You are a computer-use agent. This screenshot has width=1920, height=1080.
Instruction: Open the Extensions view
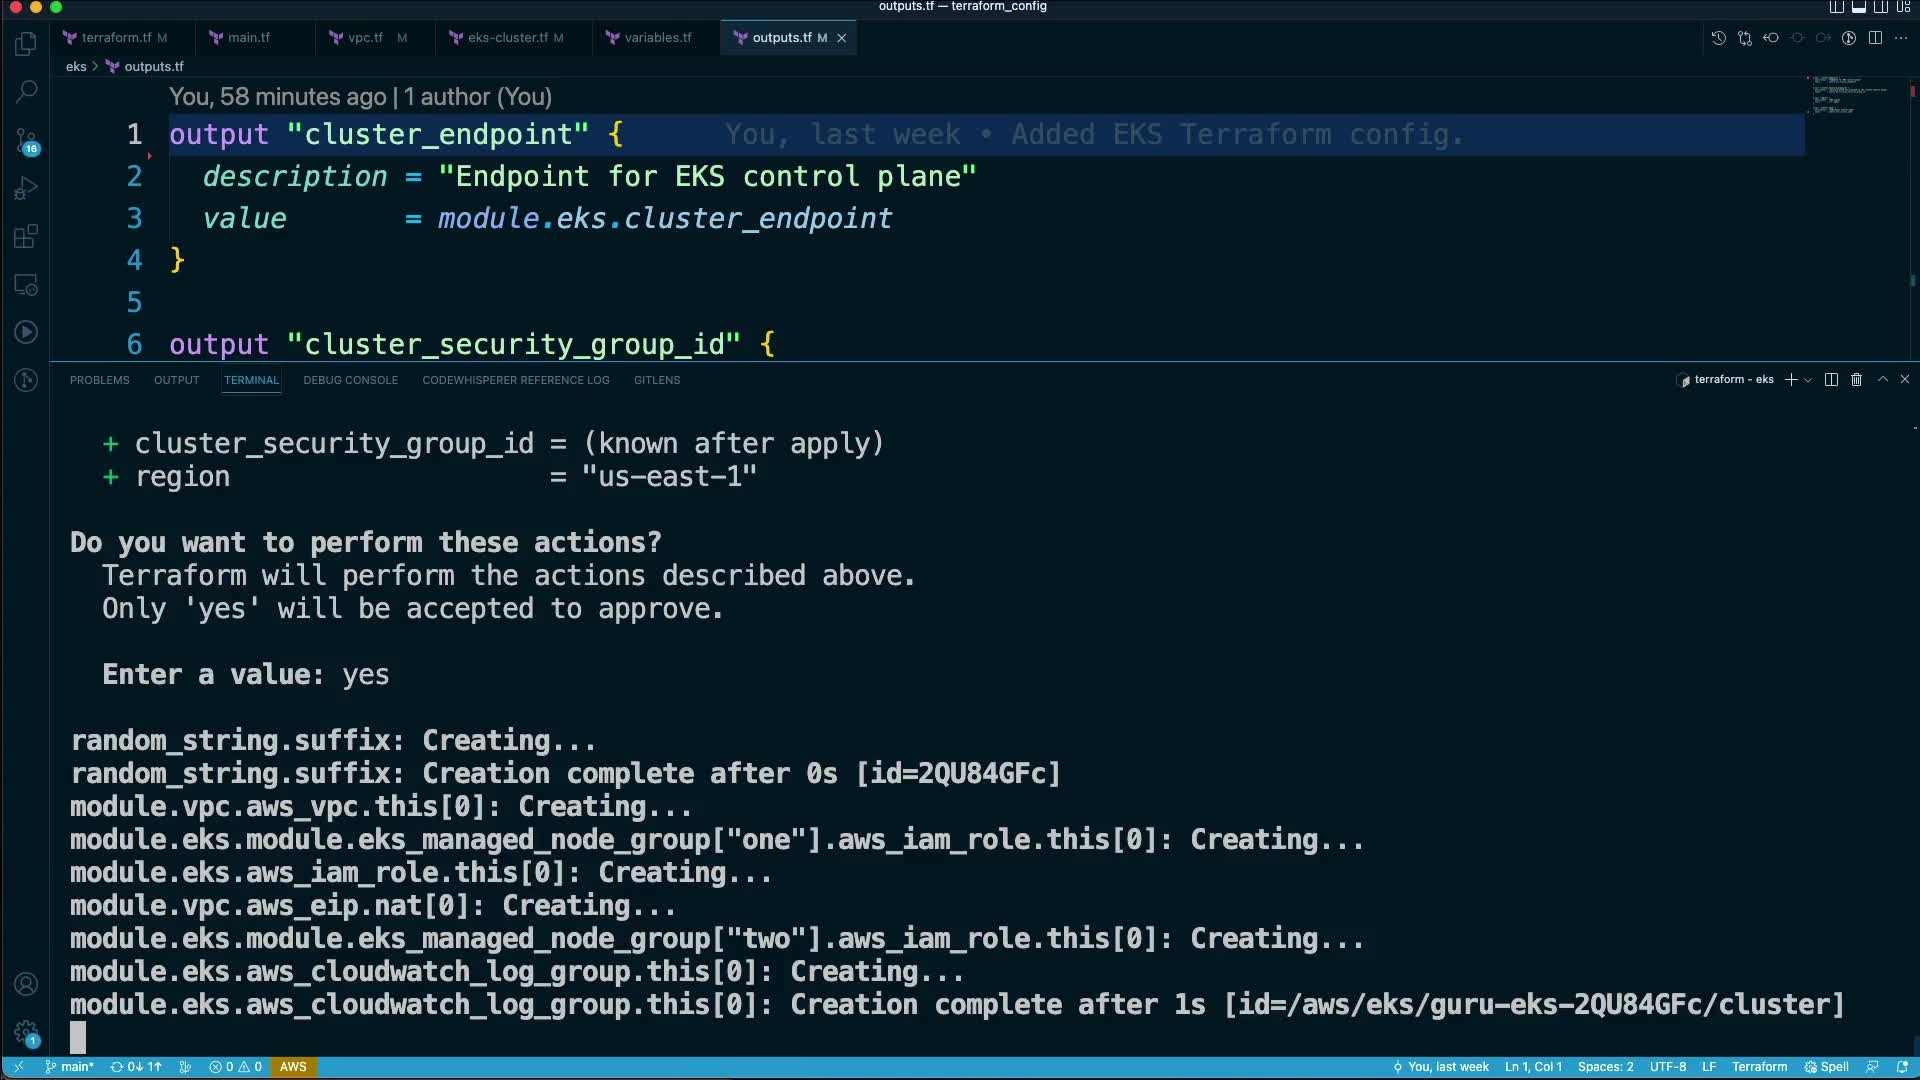click(26, 237)
